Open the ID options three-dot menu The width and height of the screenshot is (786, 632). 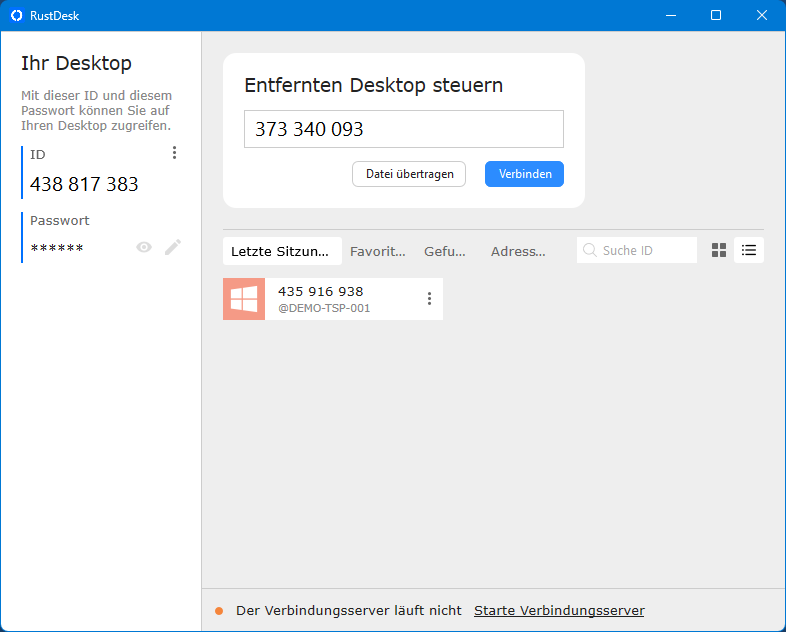(x=174, y=153)
